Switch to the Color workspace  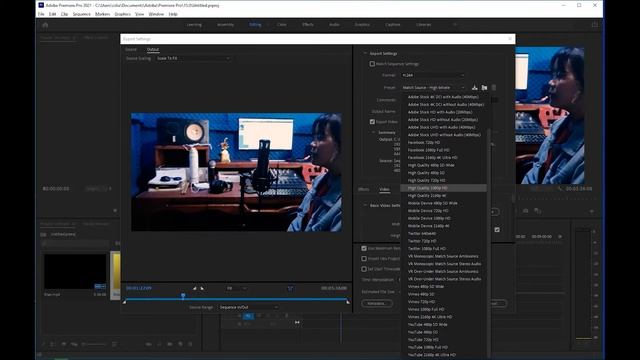tap(282, 24)
